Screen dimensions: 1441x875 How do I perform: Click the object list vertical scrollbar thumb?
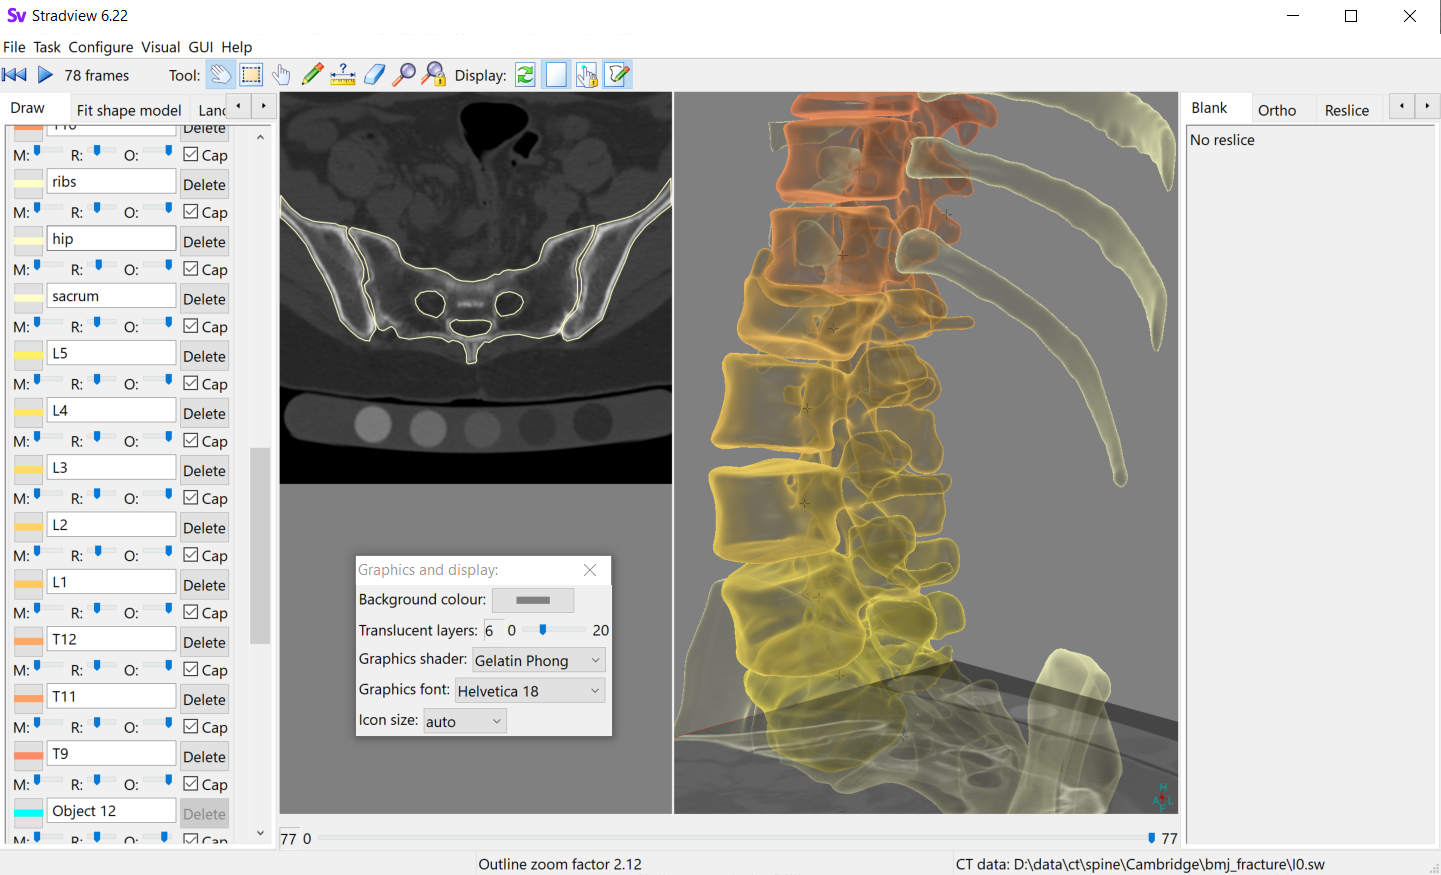tap(260, 545)
